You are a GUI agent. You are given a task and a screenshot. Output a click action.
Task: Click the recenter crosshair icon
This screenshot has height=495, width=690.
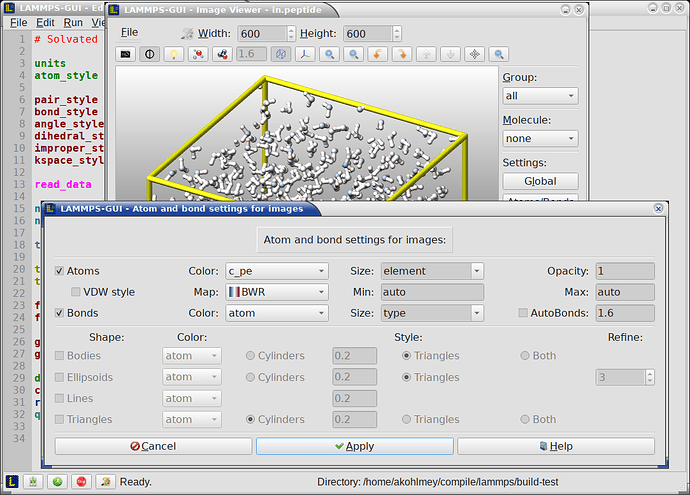pos(474,54)
